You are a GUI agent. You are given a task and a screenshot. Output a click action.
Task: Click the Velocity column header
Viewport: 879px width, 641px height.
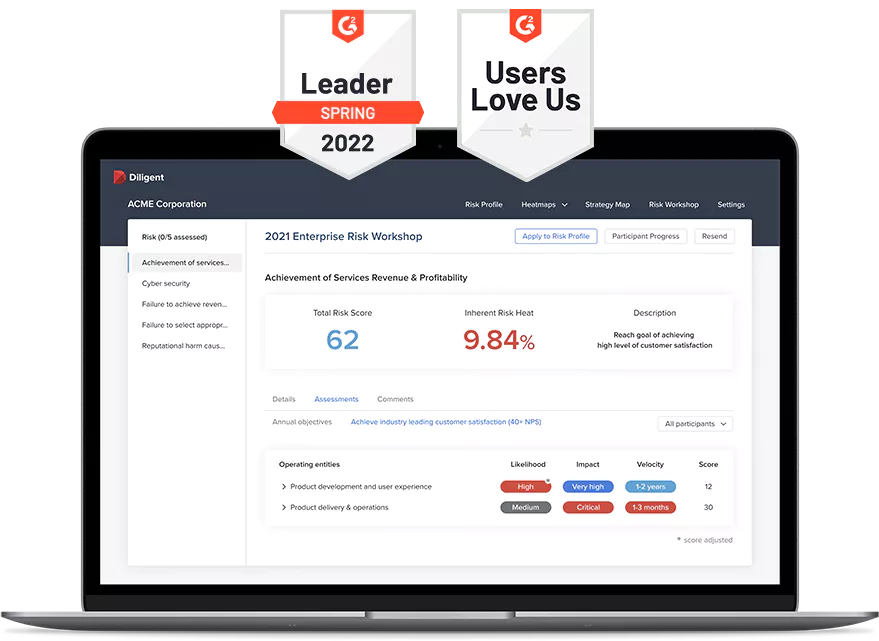650,464
